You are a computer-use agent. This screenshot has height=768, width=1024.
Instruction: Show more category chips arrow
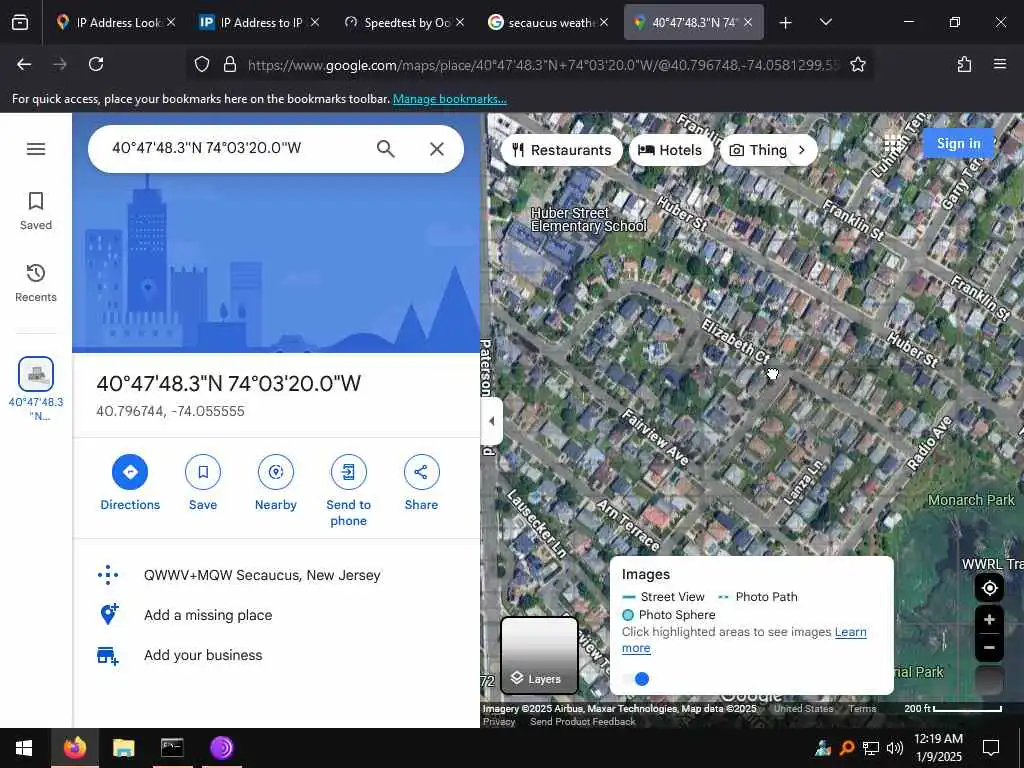802,150
